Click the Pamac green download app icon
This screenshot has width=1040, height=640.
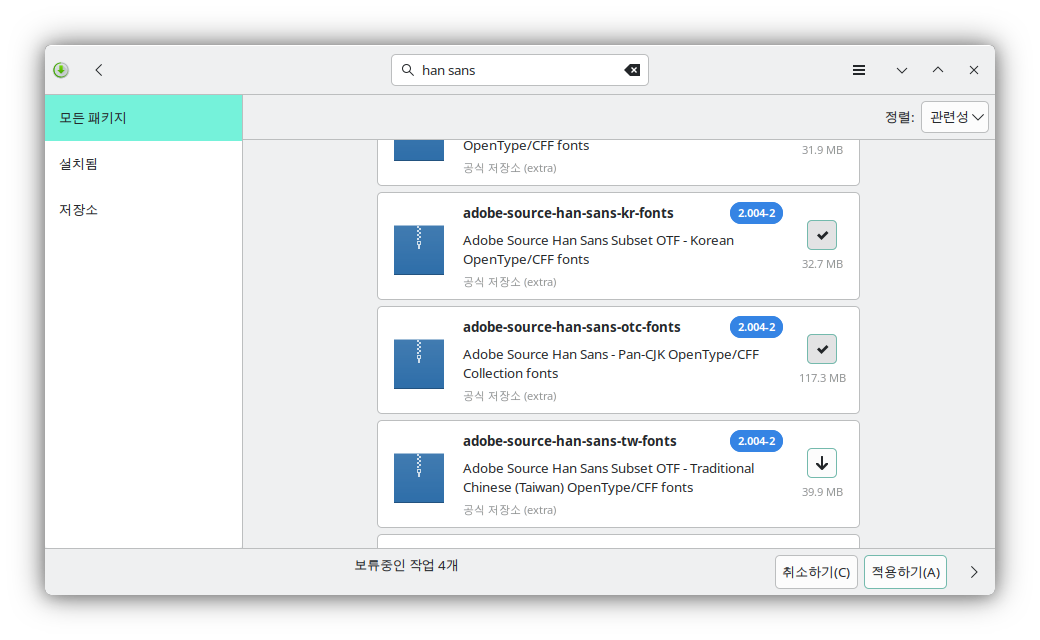pos(61,70)
